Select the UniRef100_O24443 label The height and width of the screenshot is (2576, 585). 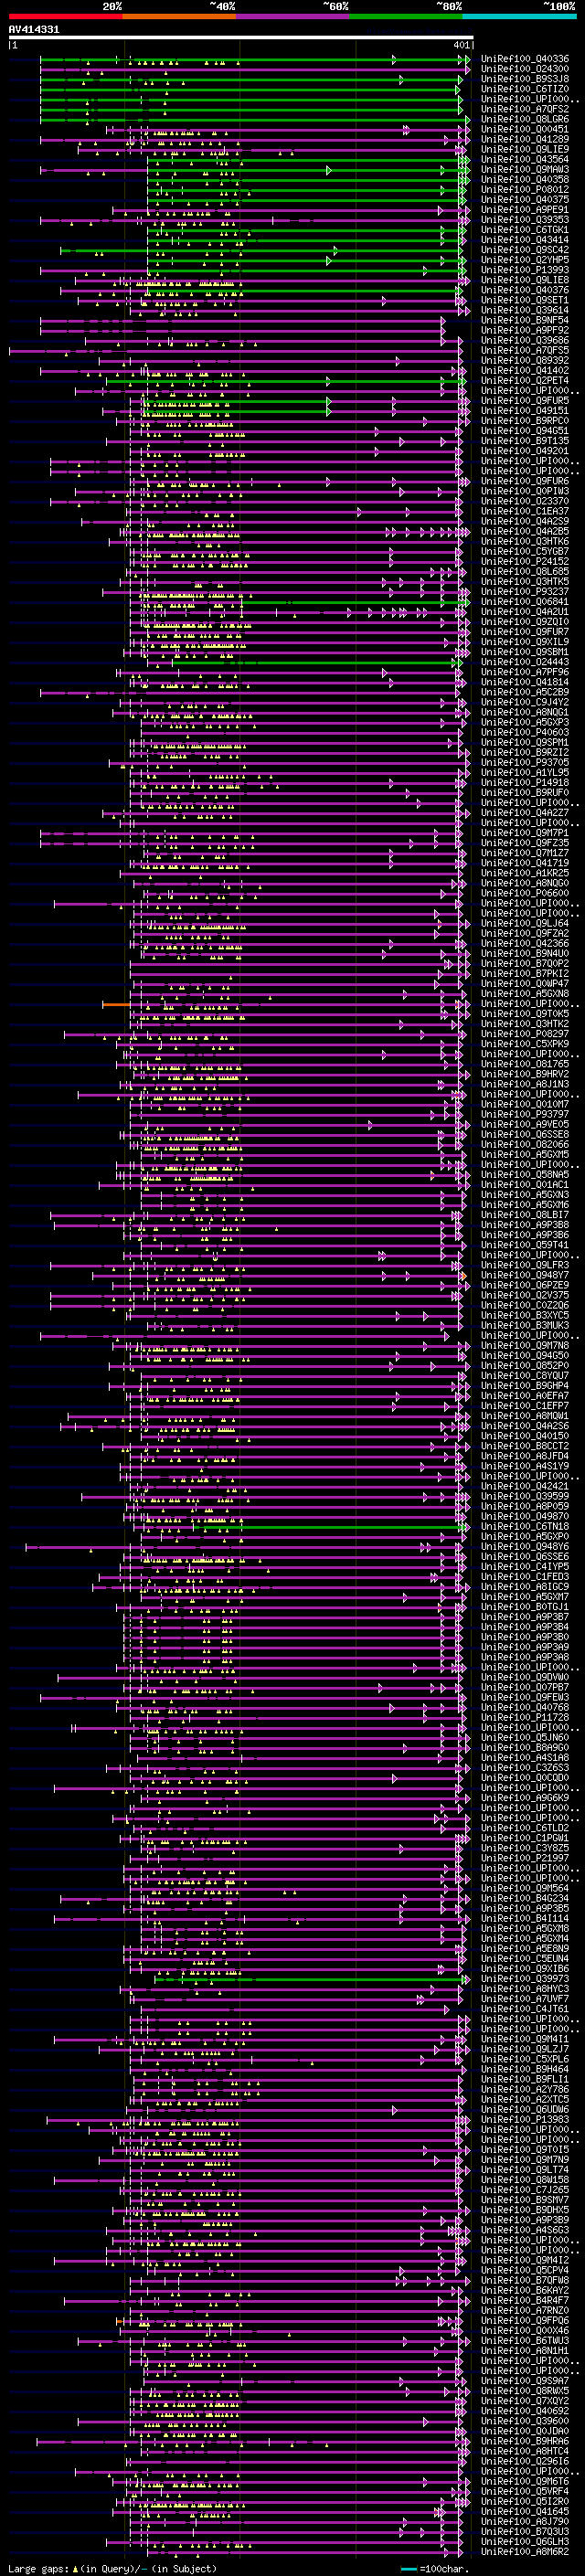525,661
